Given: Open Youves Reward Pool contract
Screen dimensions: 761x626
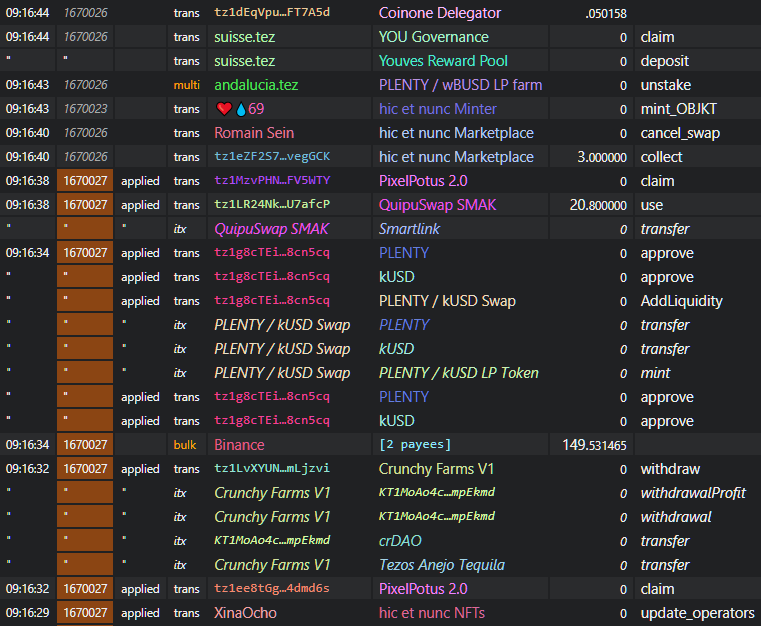Looking at the screenshot, I should point(443,61).
